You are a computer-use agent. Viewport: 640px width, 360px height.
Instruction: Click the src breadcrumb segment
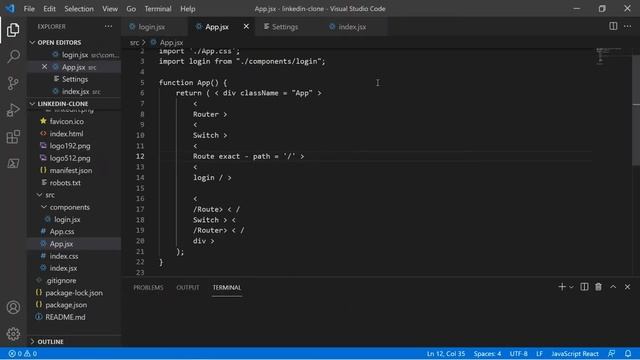(134, 42)
